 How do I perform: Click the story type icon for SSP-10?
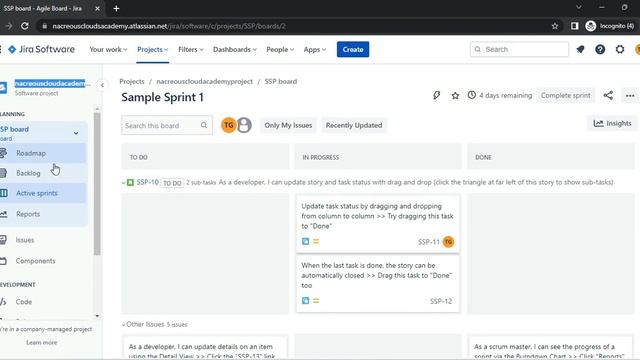(130, 182)
